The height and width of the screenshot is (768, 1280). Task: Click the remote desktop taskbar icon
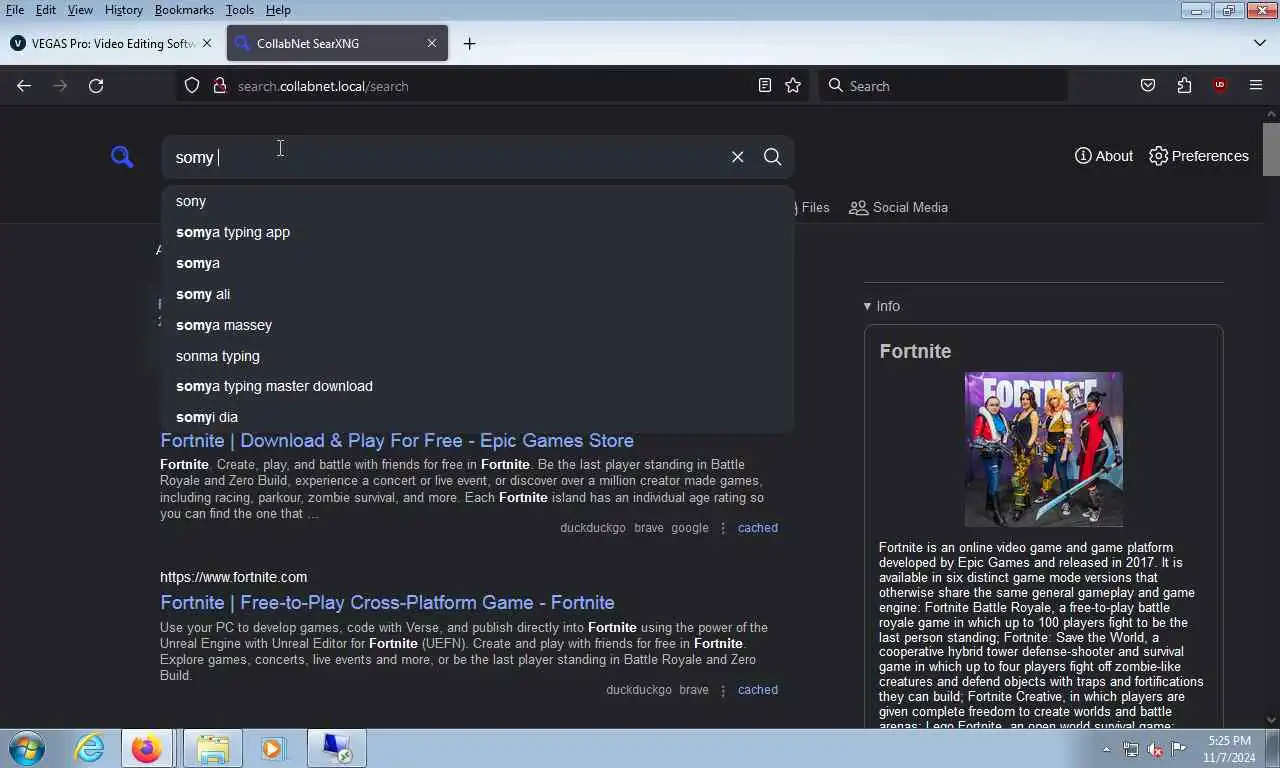pos(336,748)
